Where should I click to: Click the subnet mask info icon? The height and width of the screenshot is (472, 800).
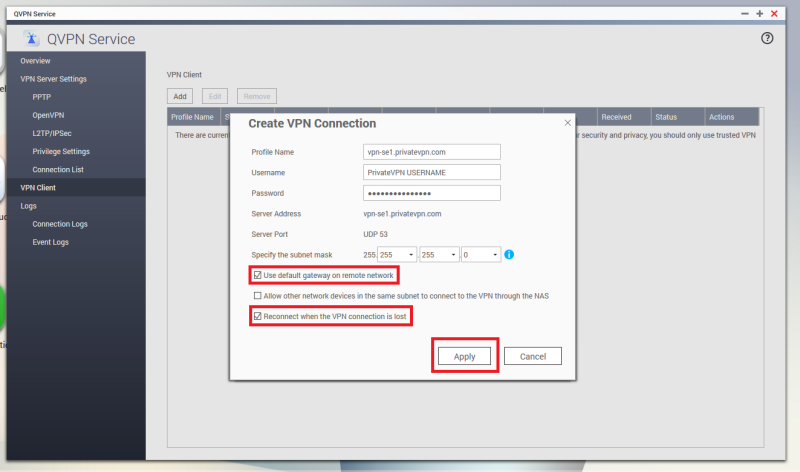pos(509,254)
